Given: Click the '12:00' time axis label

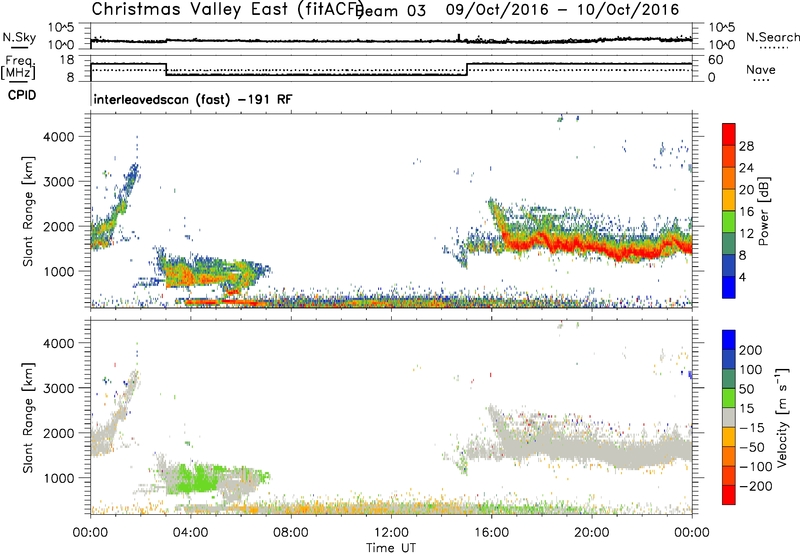Looking at the screenshot, I should (391, 533).
